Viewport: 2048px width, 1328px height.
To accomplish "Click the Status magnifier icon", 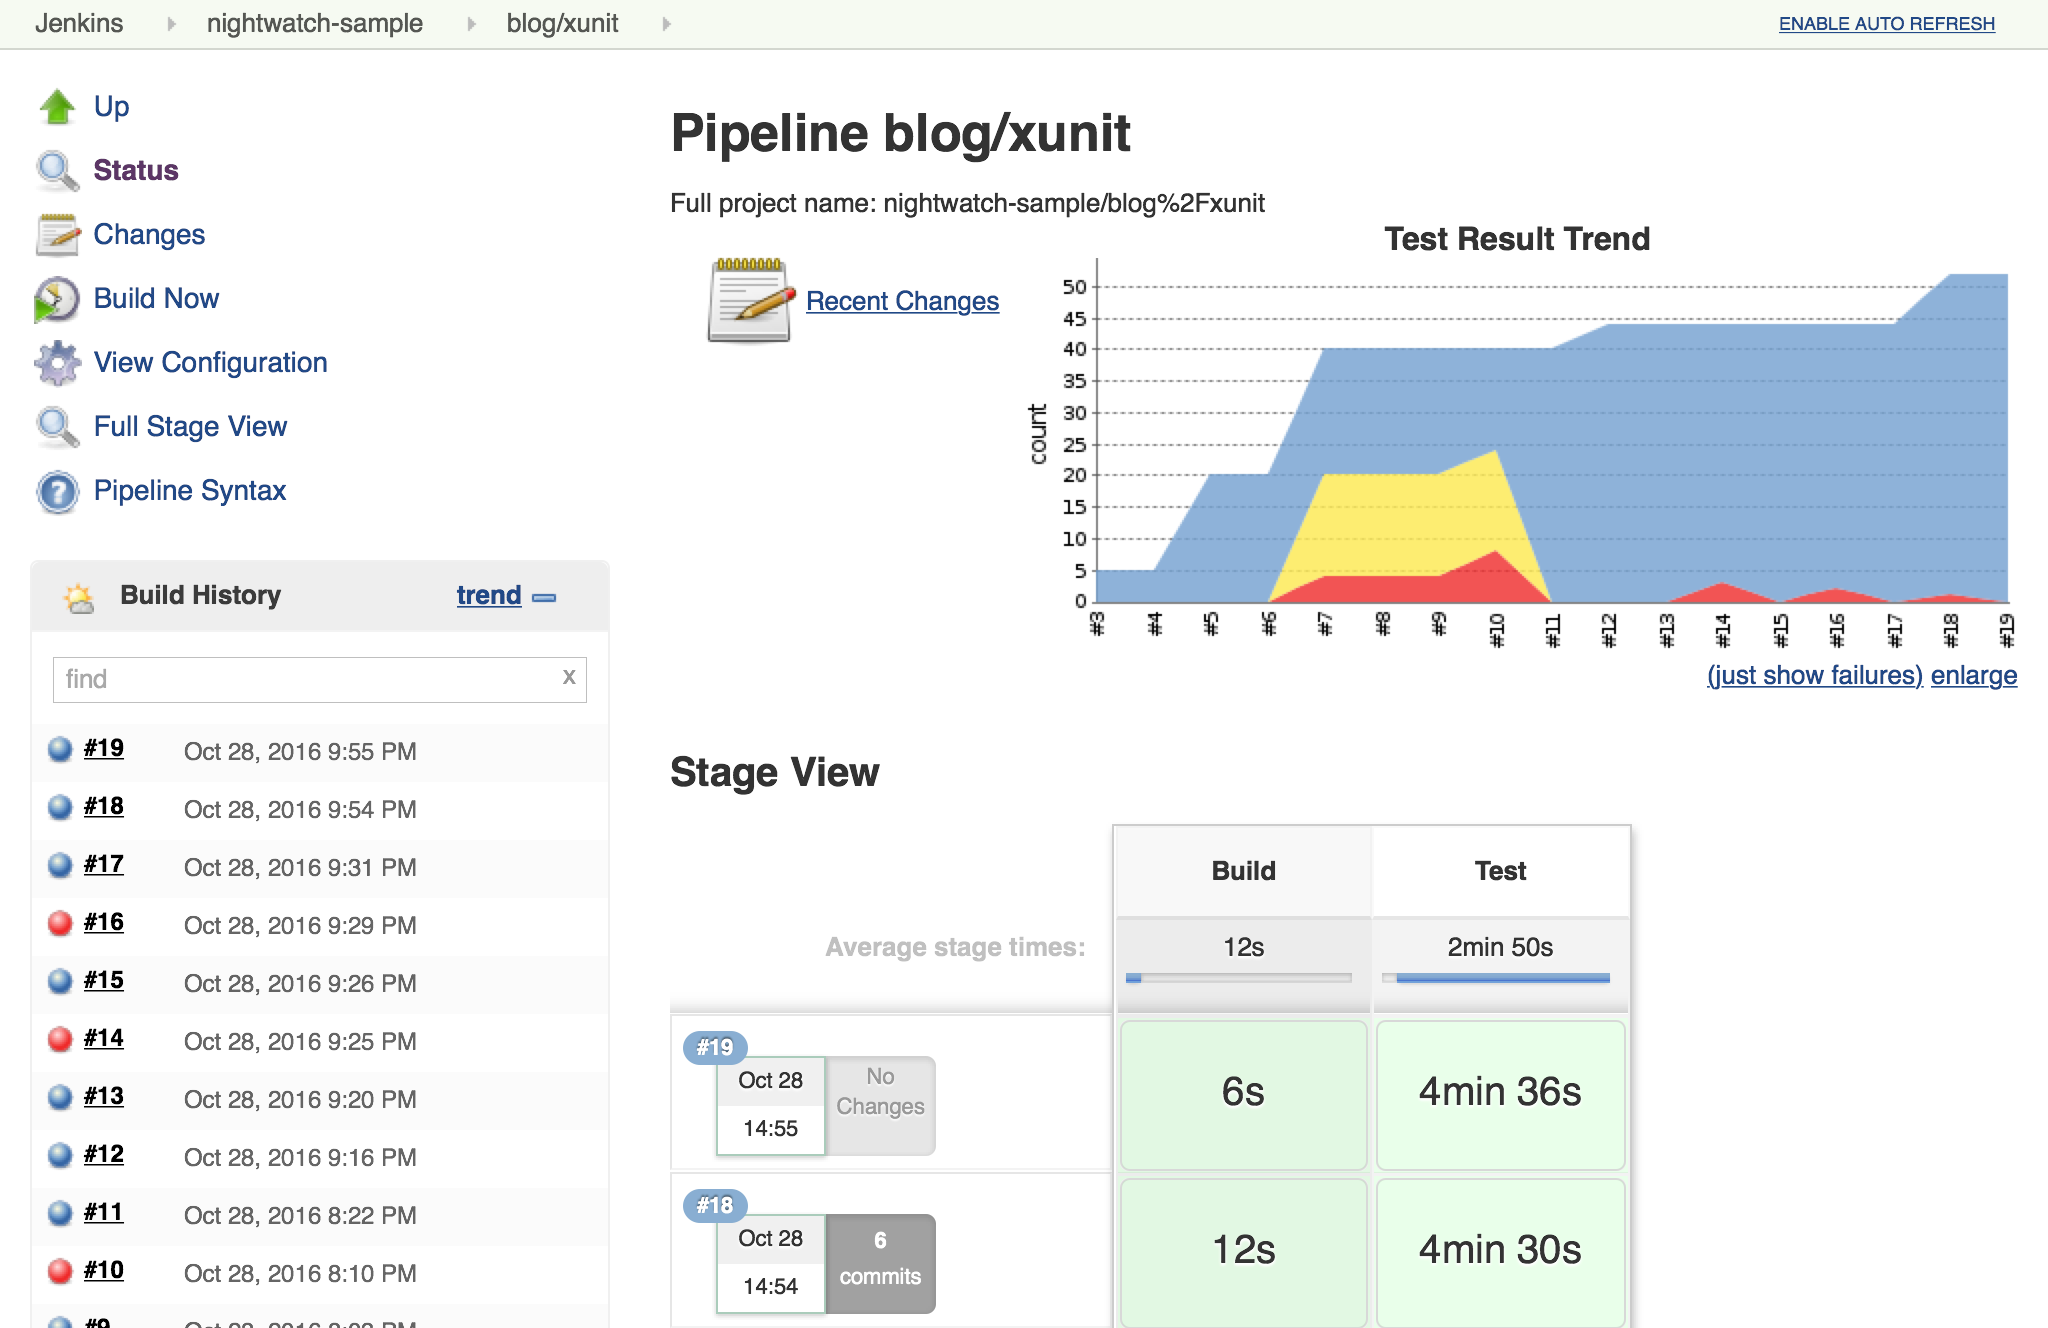I will tap(57, 171).
